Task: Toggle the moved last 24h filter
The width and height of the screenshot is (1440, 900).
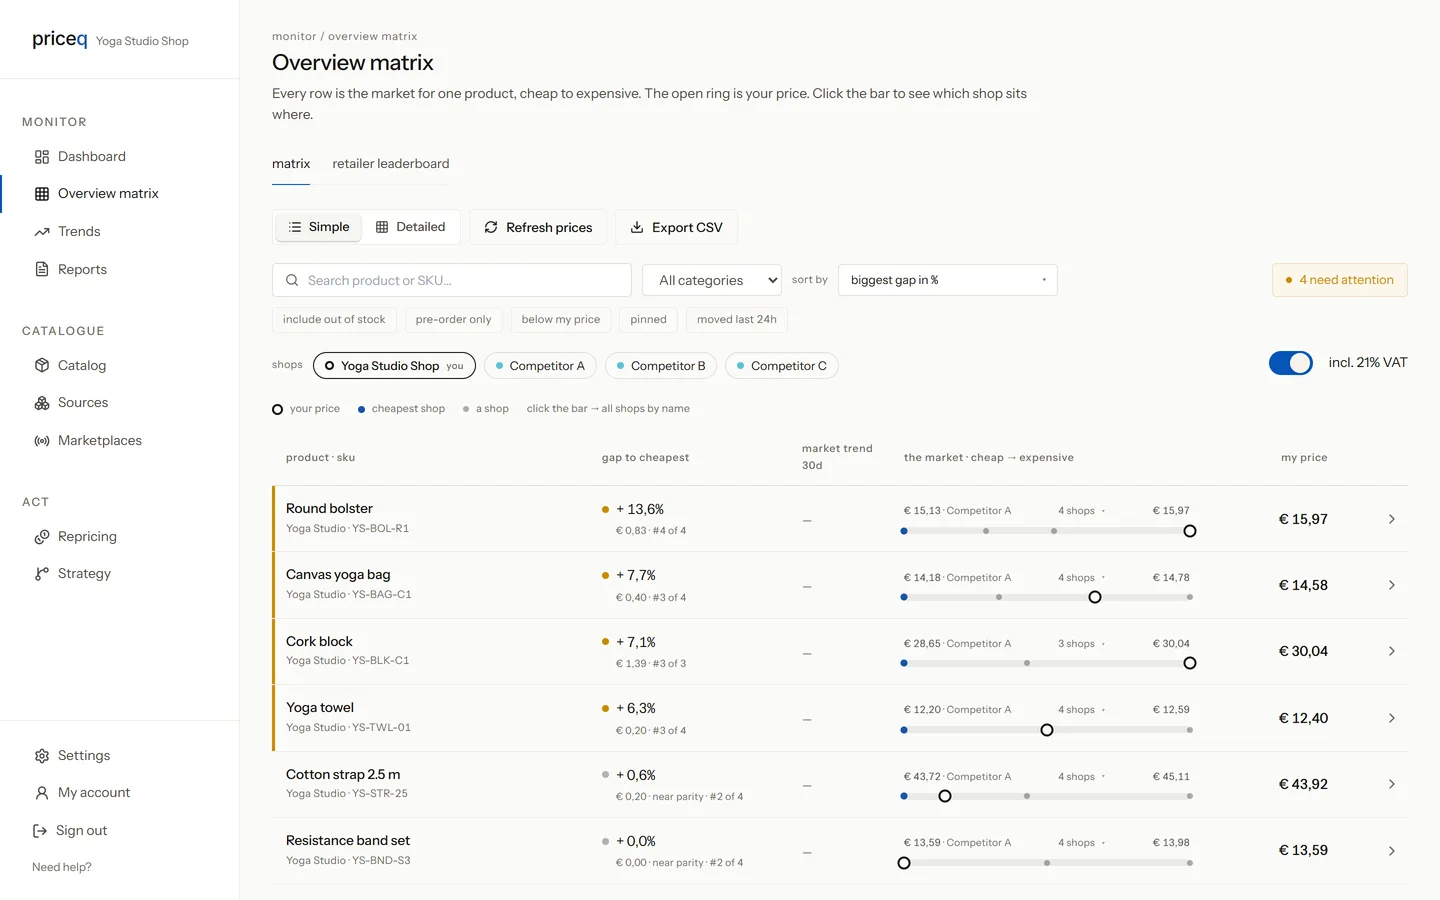Action: 737,320
